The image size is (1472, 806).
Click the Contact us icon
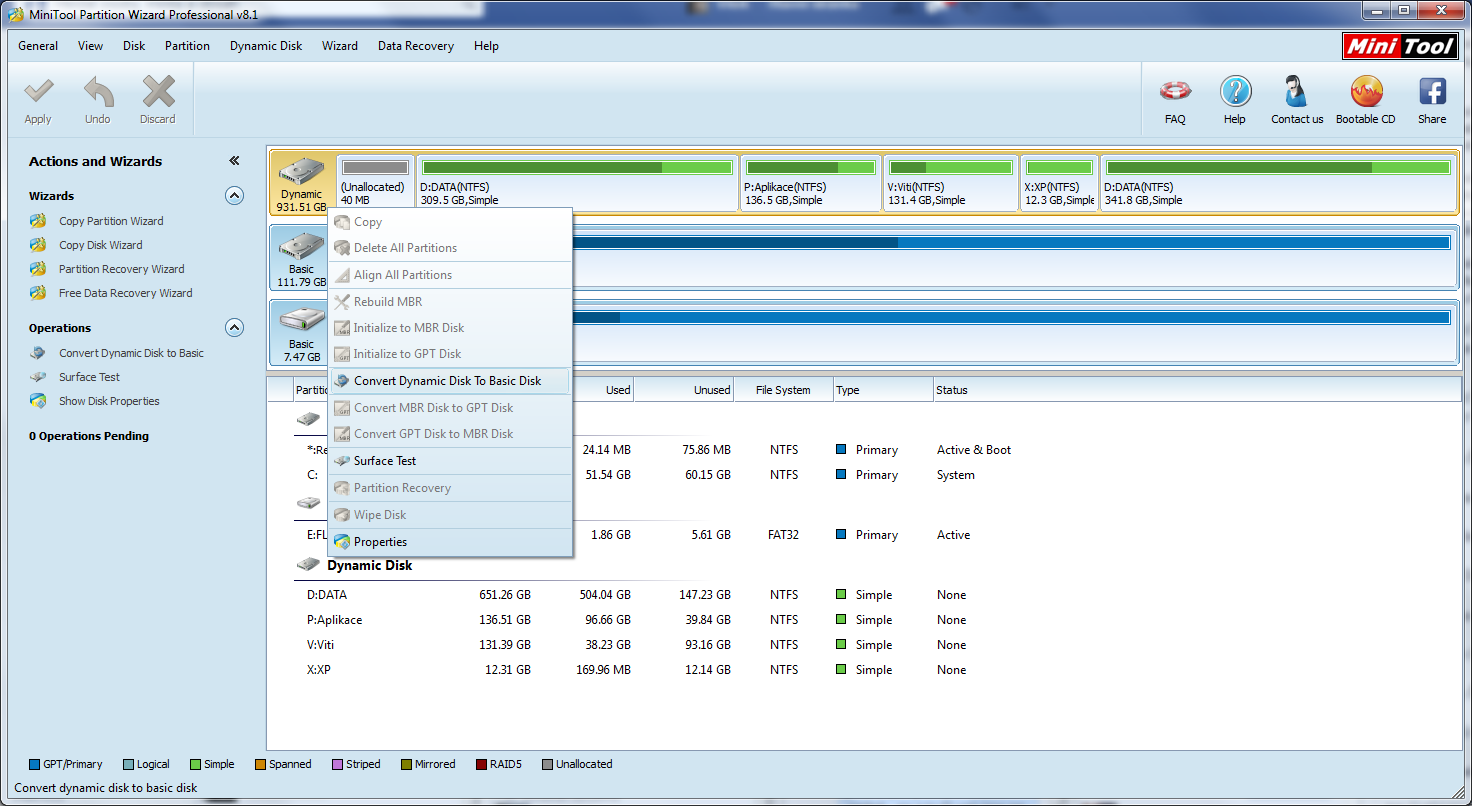tap(1297, 92)
